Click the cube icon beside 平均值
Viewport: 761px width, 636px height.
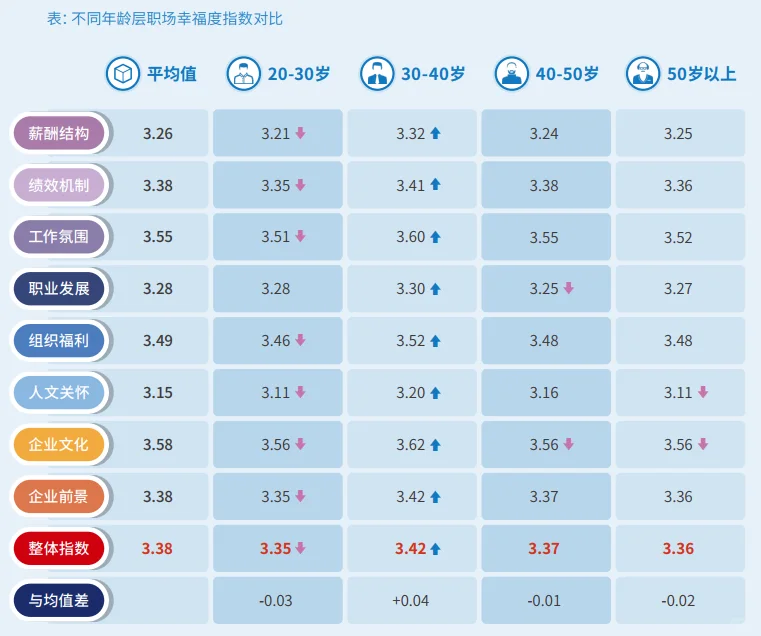point(123,74)
